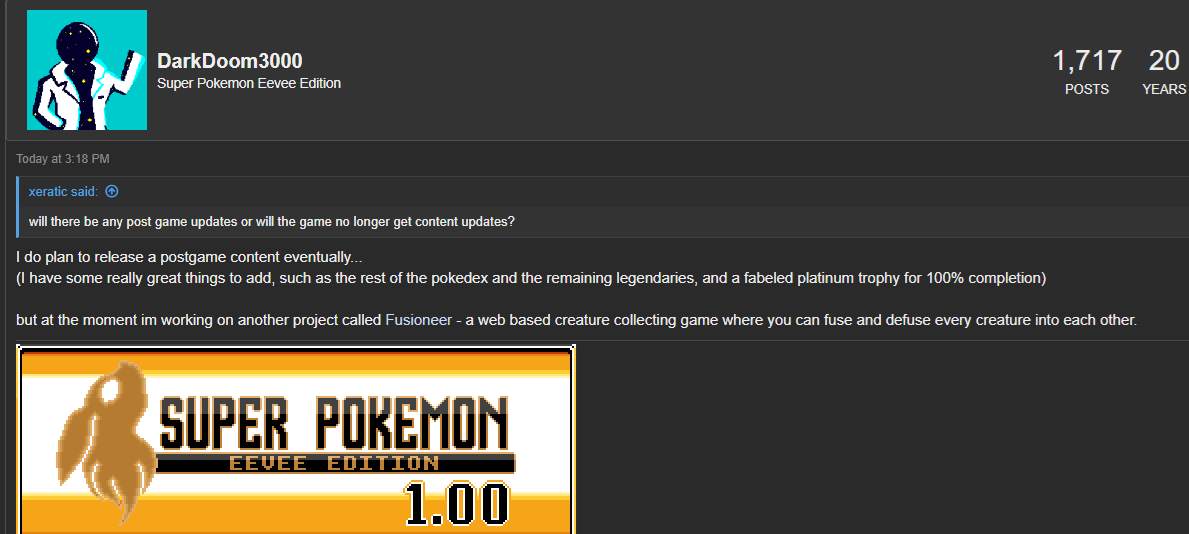
Task: Open the Super Pokemon Eevee Edition banner image
Action: [296, 439]
